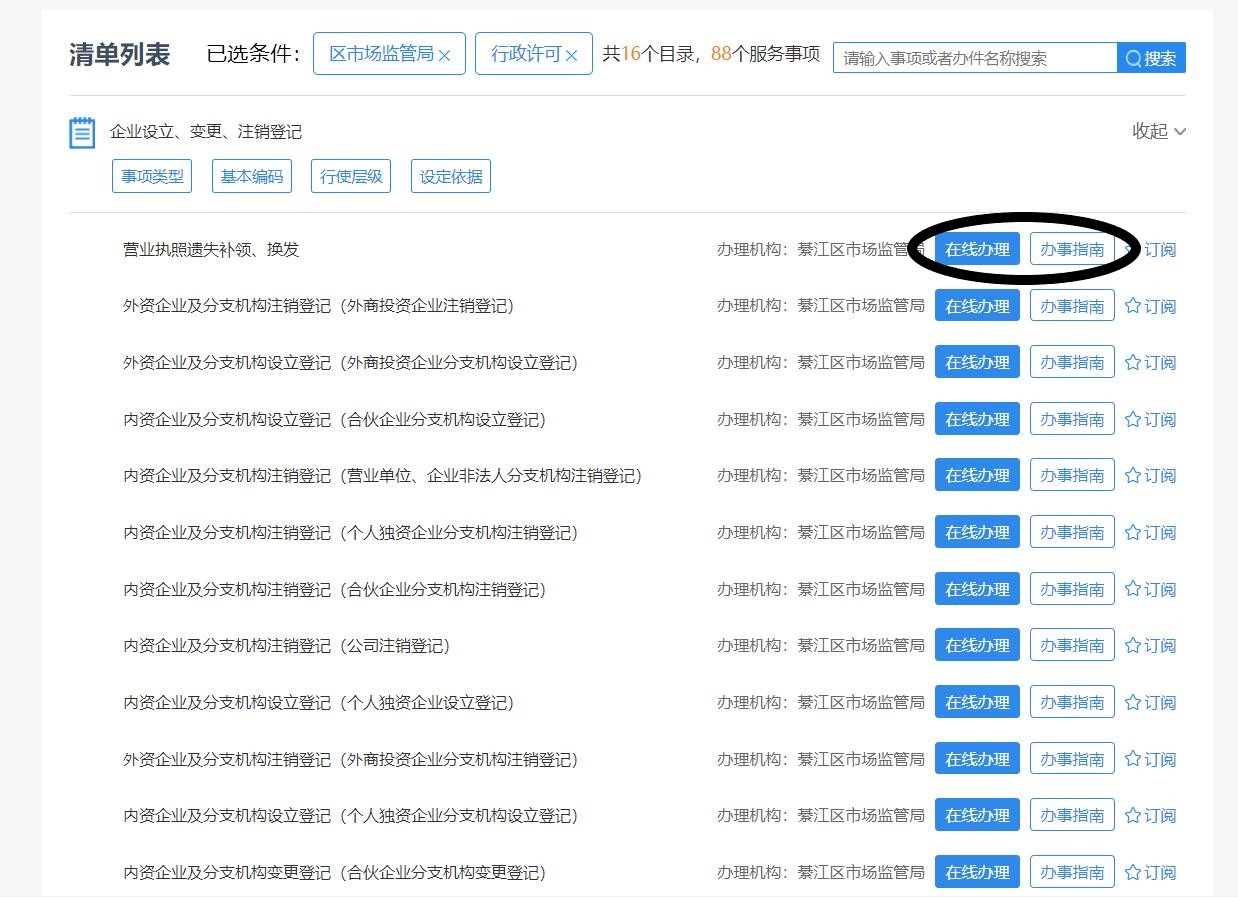Click the search magnifier button
The width and height of the screenshot is (1238, 899).
[x=1151, y=58]
